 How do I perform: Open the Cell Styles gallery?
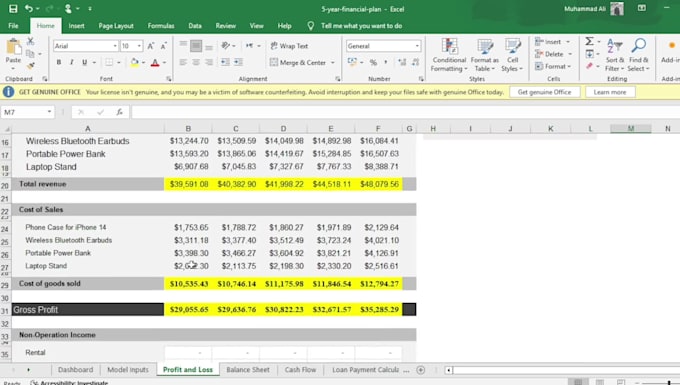(512, 55)
